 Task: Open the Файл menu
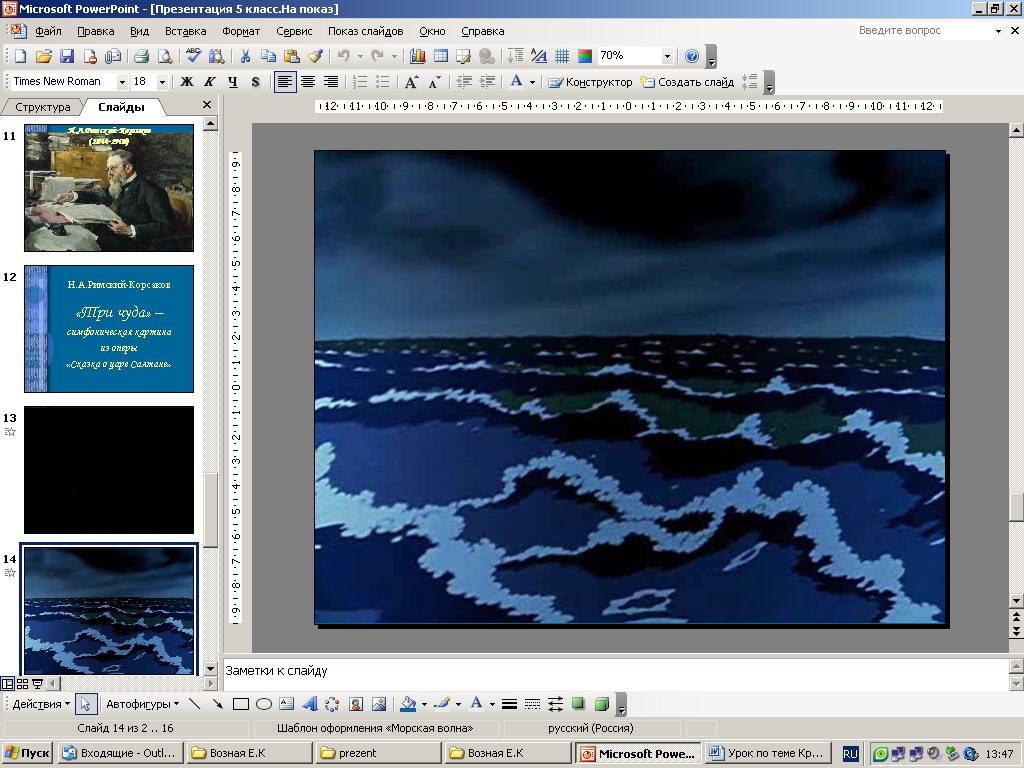[x=48, y=31]
